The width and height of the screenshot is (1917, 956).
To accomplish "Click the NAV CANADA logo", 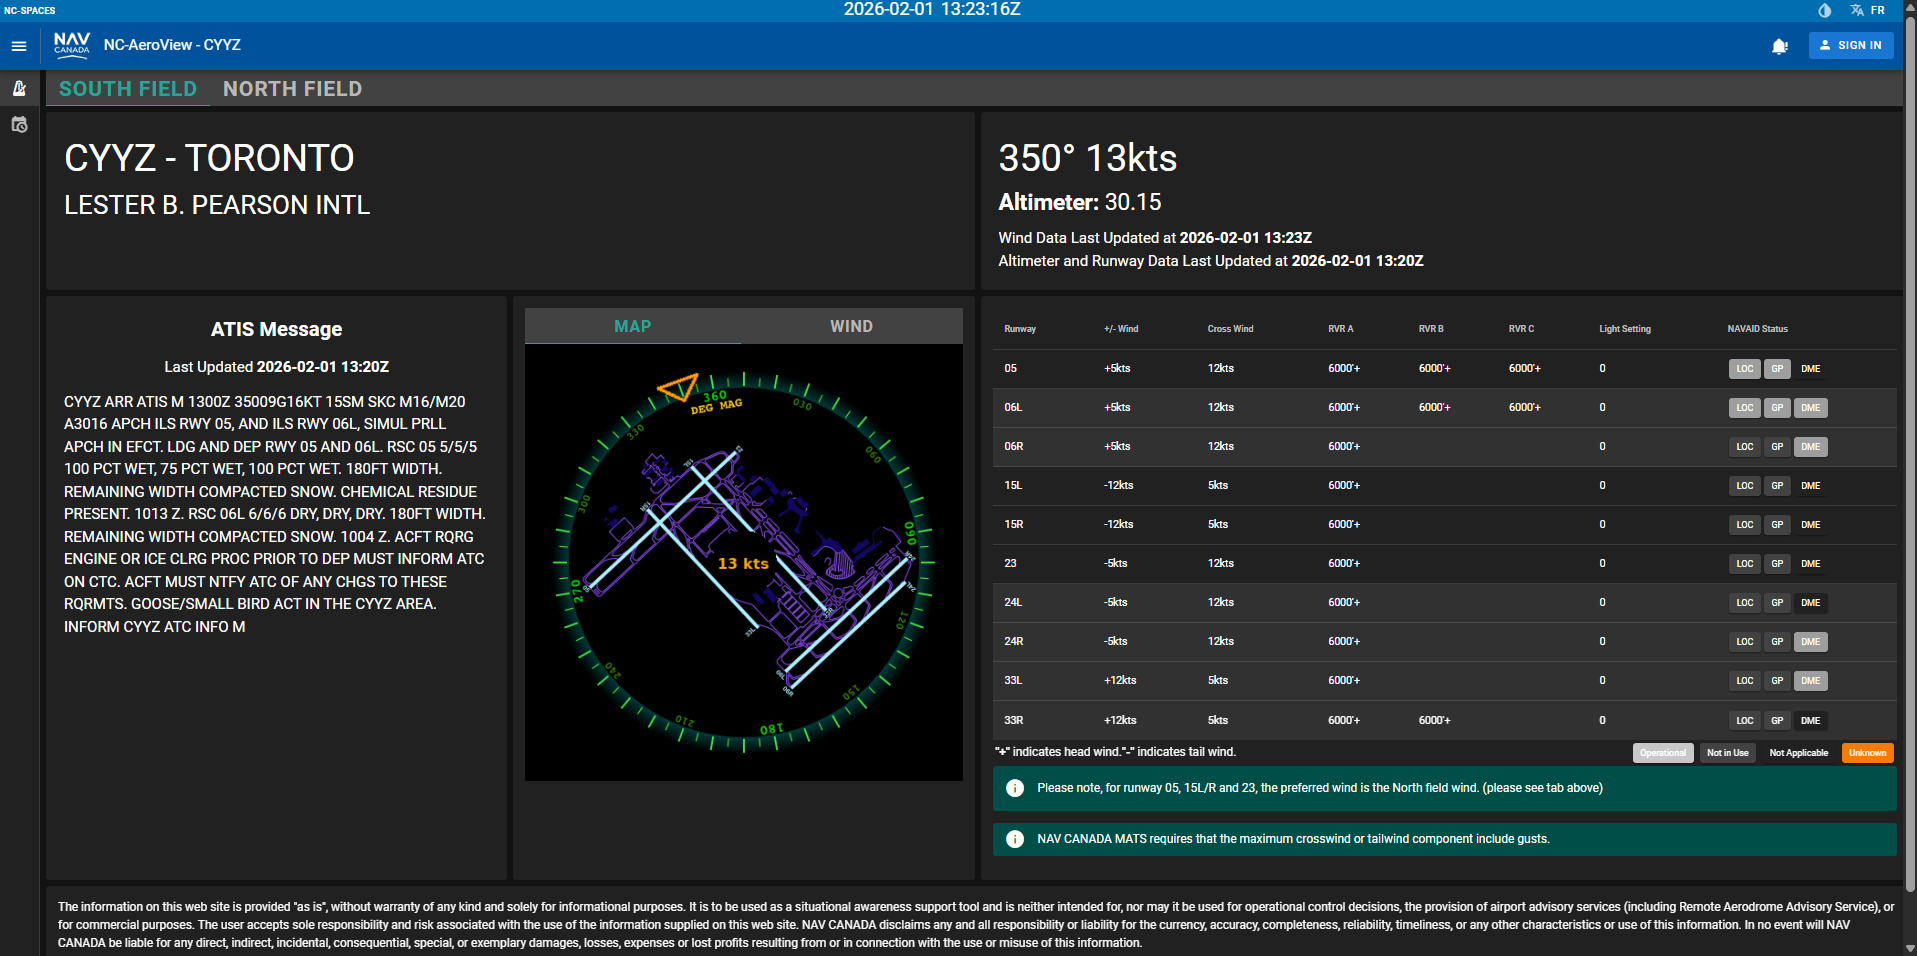I will 71,44.
